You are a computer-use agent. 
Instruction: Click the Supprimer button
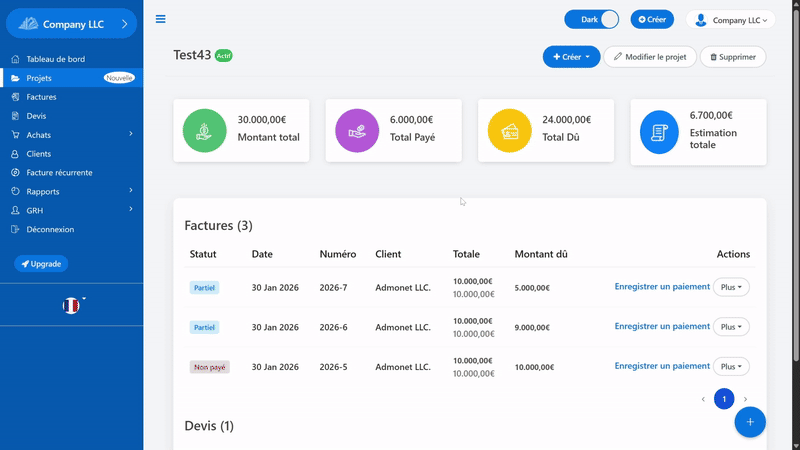[733, 57]
